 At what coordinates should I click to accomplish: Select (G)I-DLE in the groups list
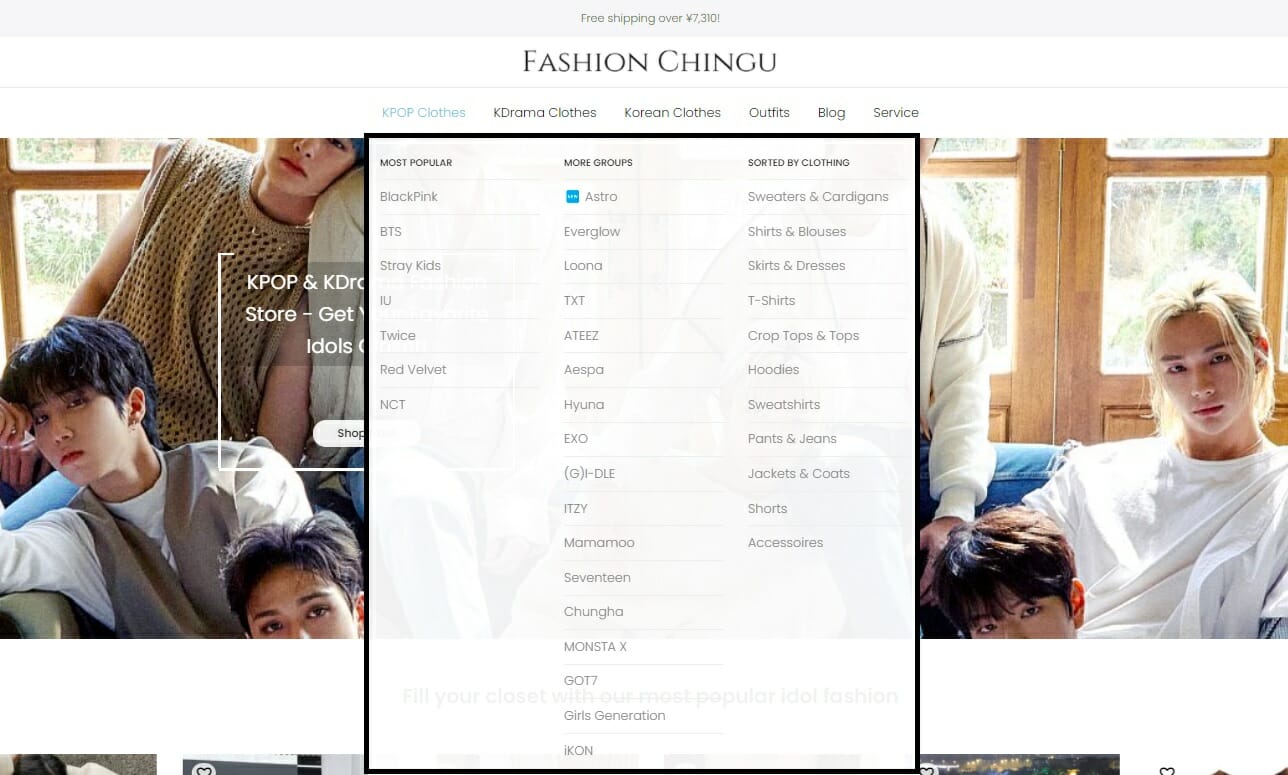click(x=589, y=474)
